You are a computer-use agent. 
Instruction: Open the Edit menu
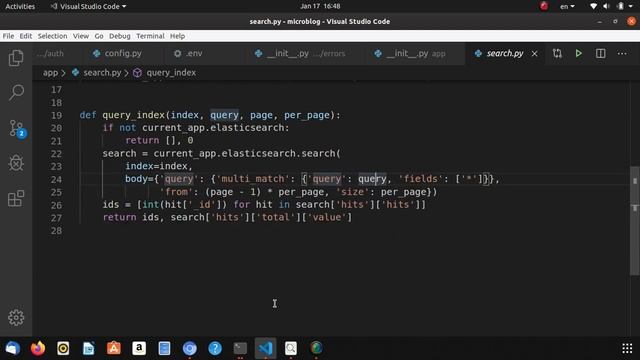coord(26,36)
